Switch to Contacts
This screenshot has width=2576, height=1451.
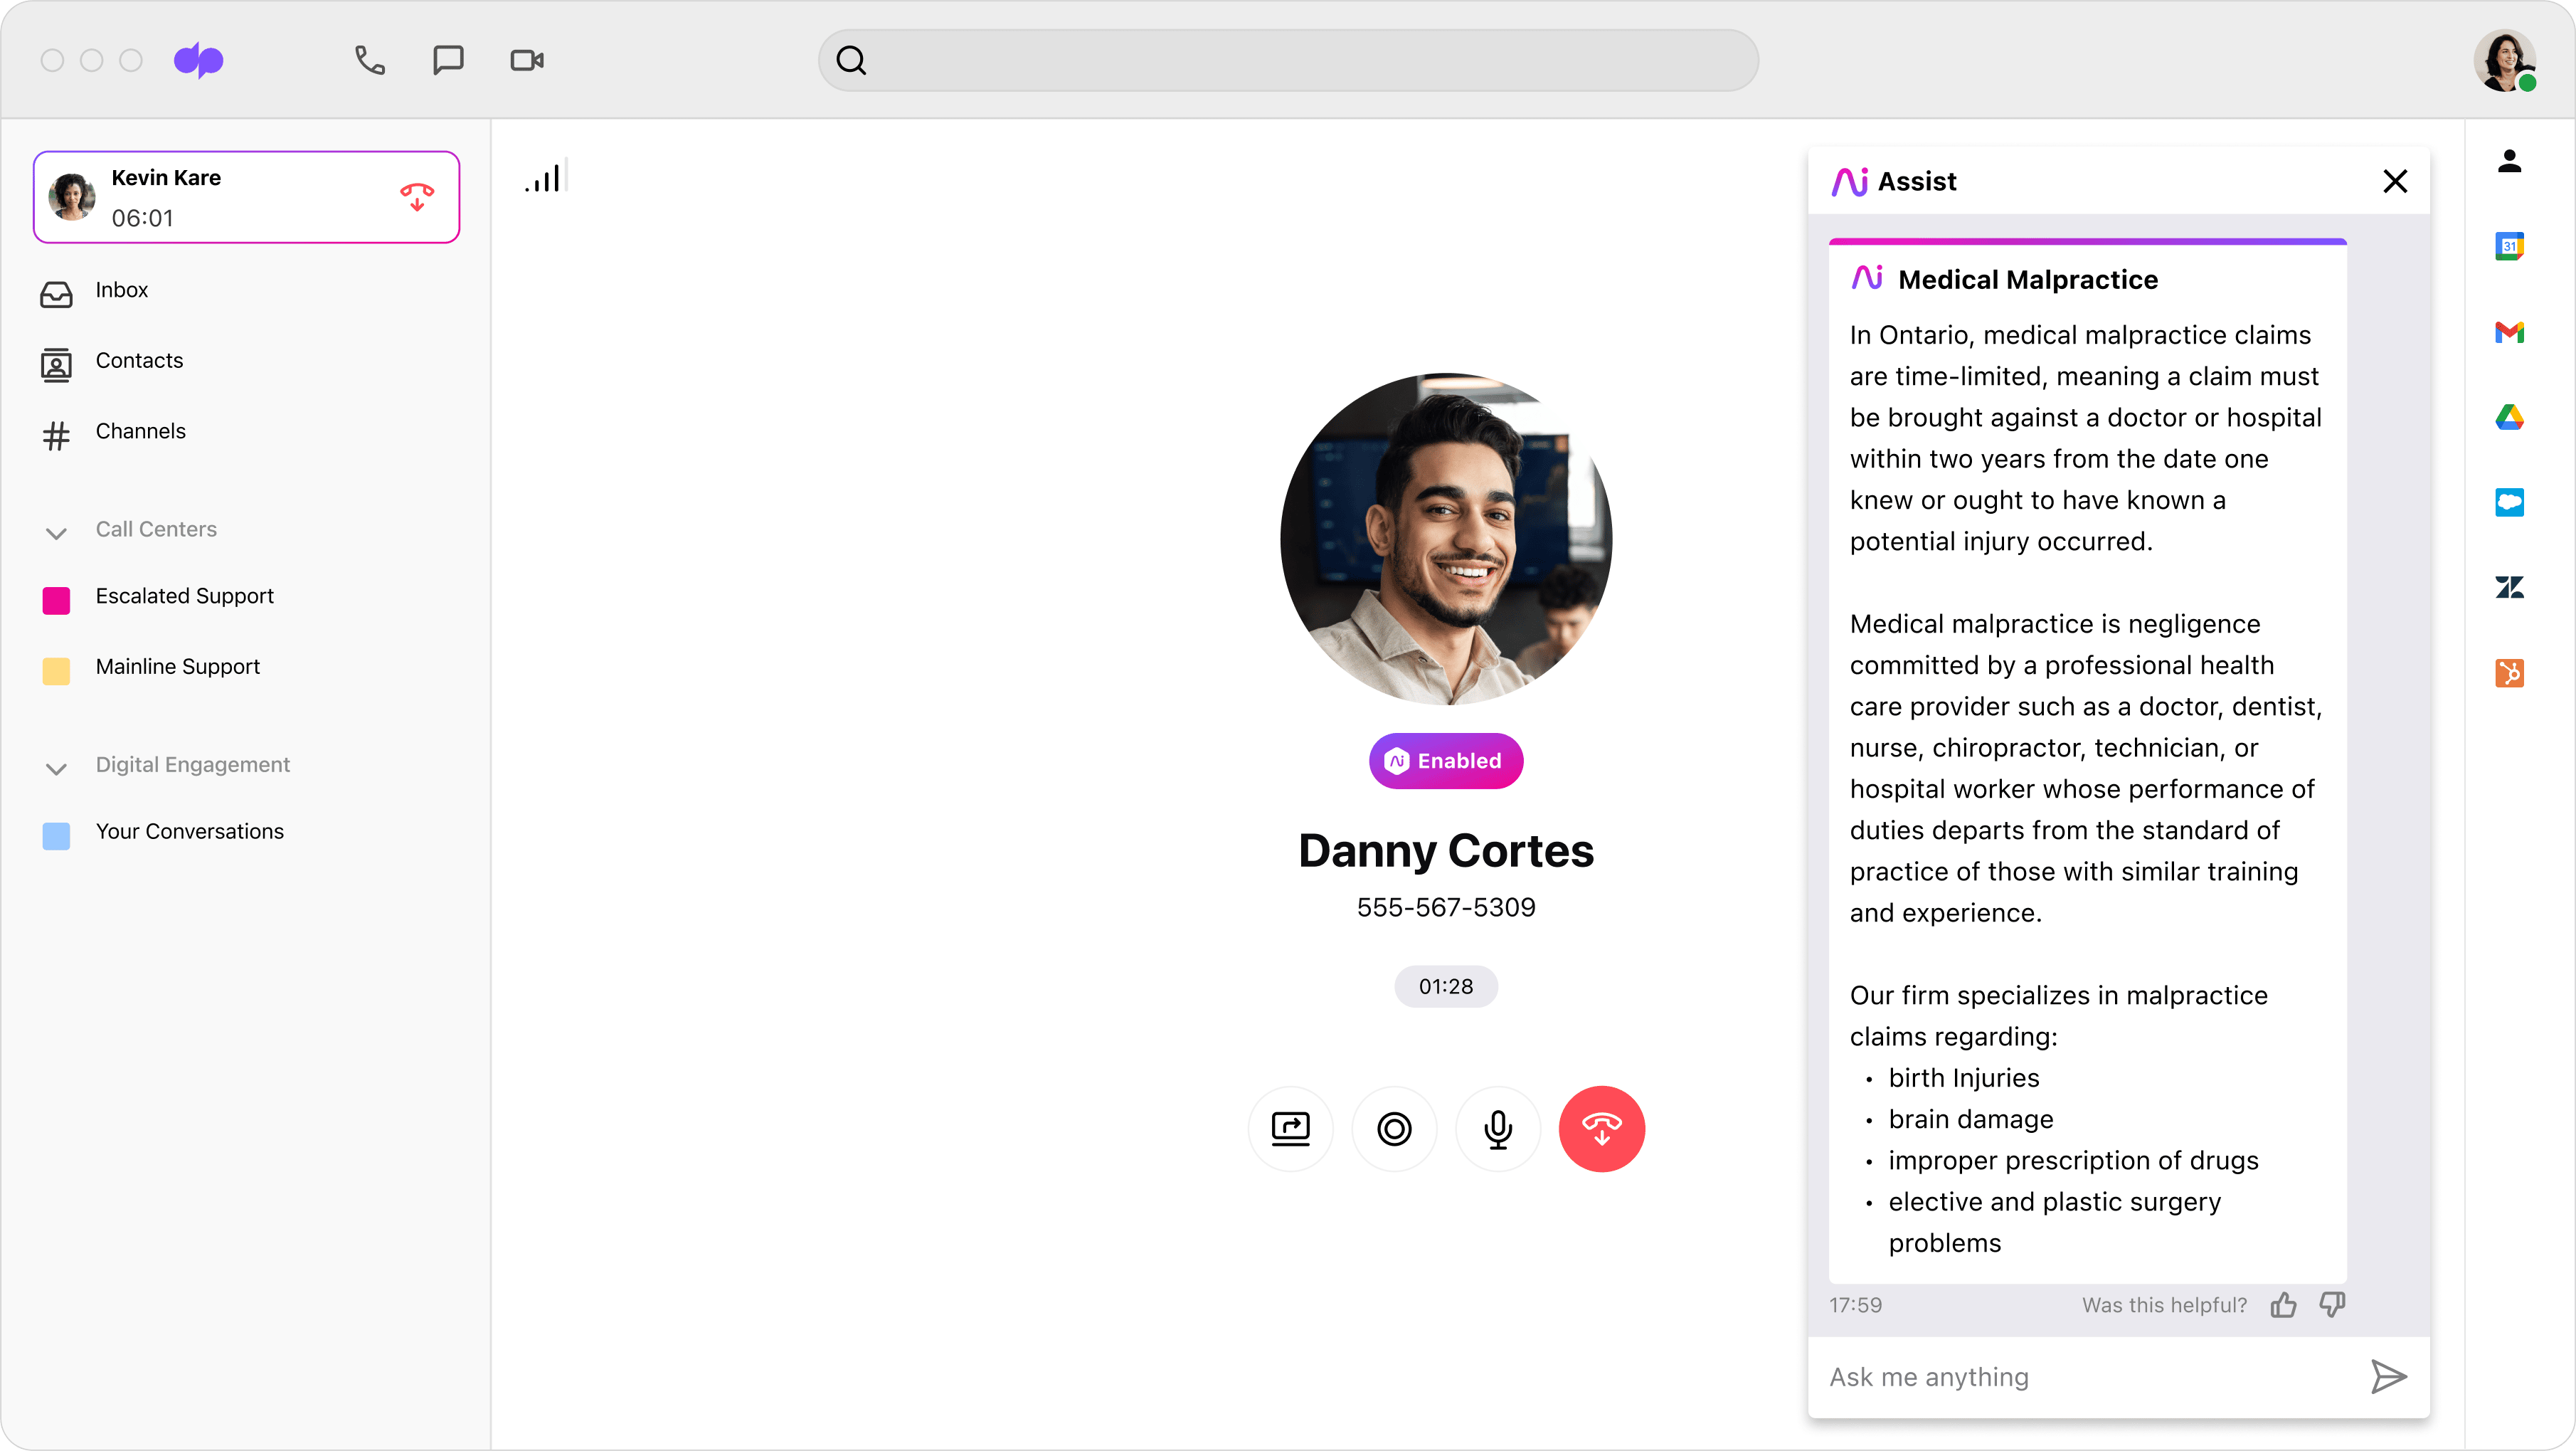click(x=138, y=361)
